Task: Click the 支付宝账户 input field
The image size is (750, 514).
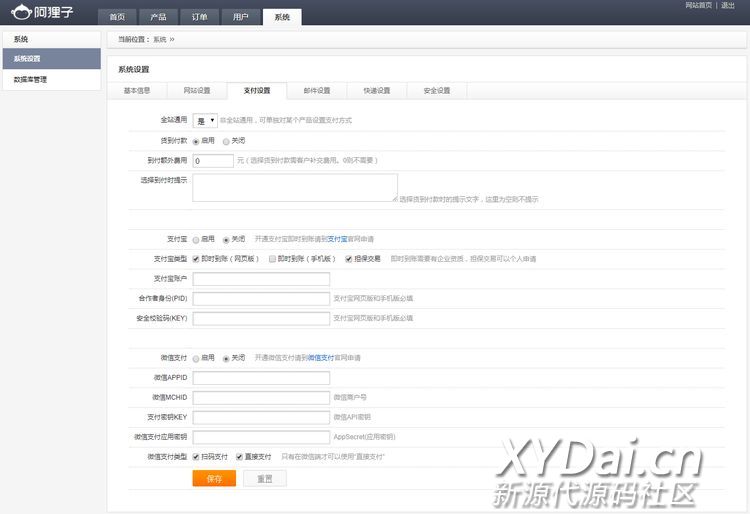Action: coord(261,279)
